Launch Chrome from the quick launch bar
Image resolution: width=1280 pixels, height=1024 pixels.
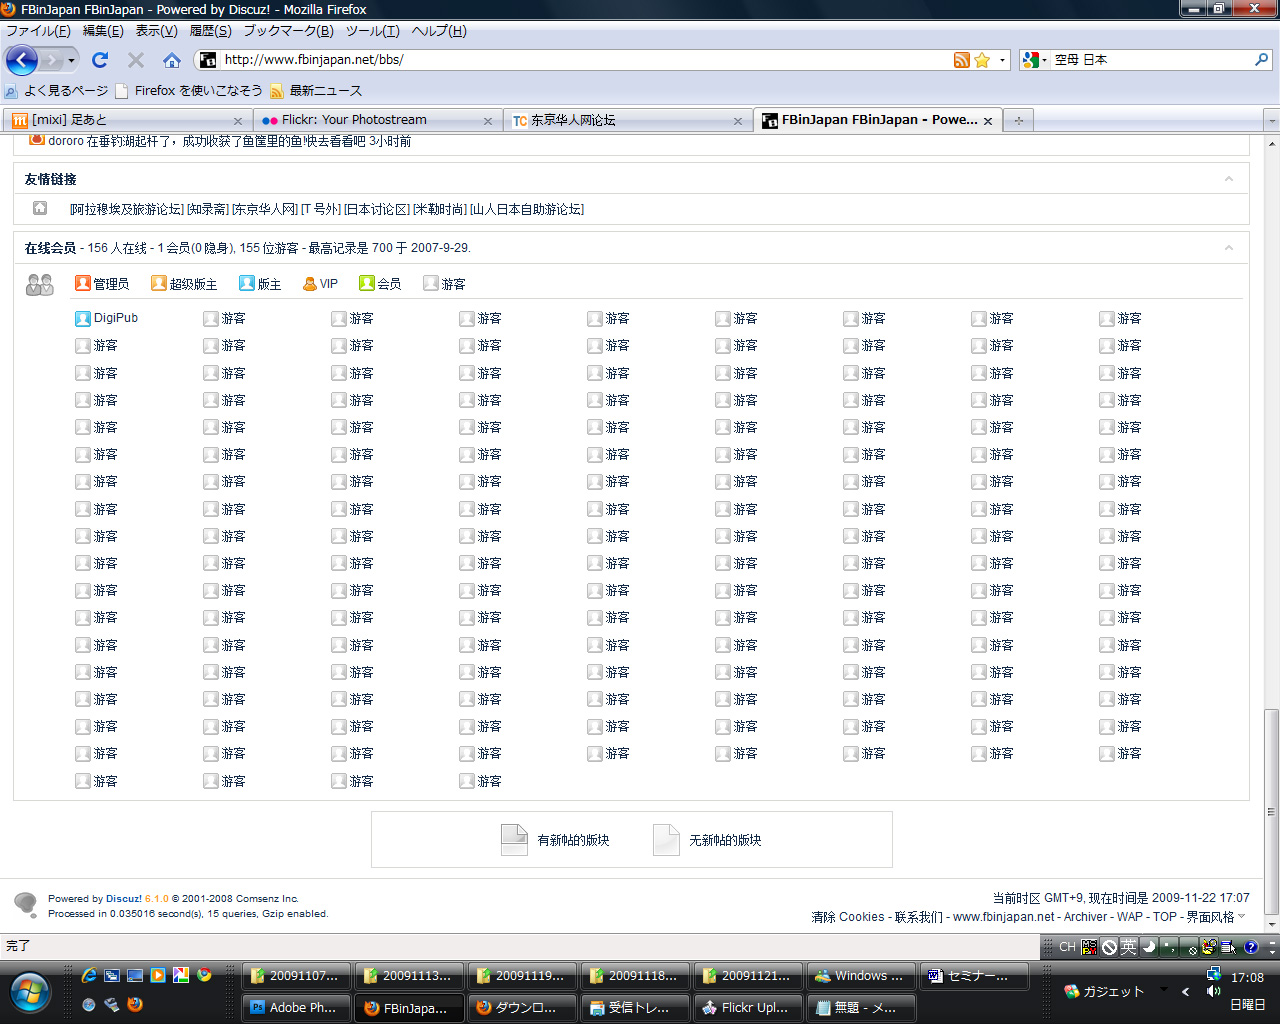click(204, 975)
